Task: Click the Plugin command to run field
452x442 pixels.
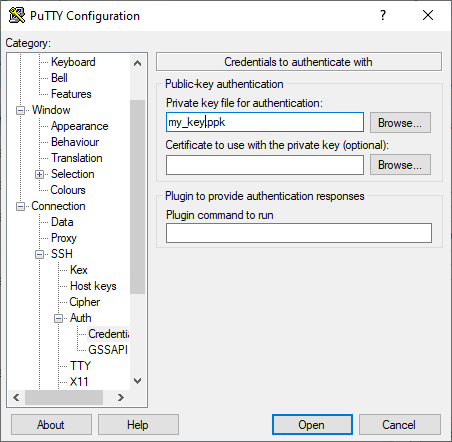Action: click(x=299, y=233)
